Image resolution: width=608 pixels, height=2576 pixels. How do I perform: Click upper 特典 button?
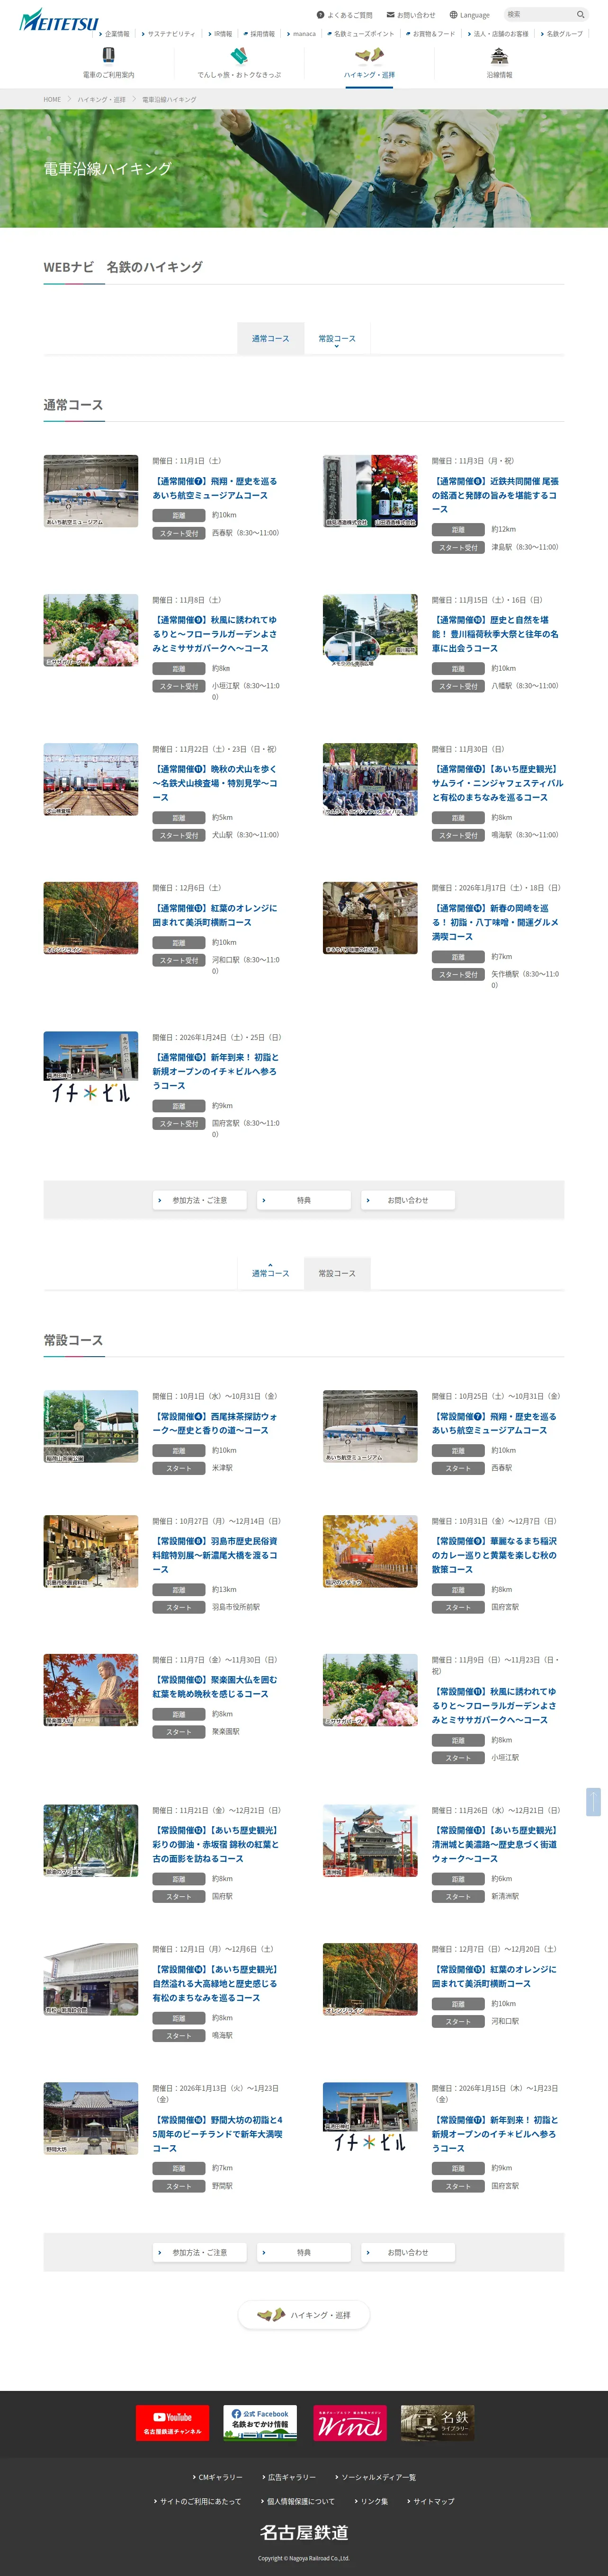(x=304, y=1200)
